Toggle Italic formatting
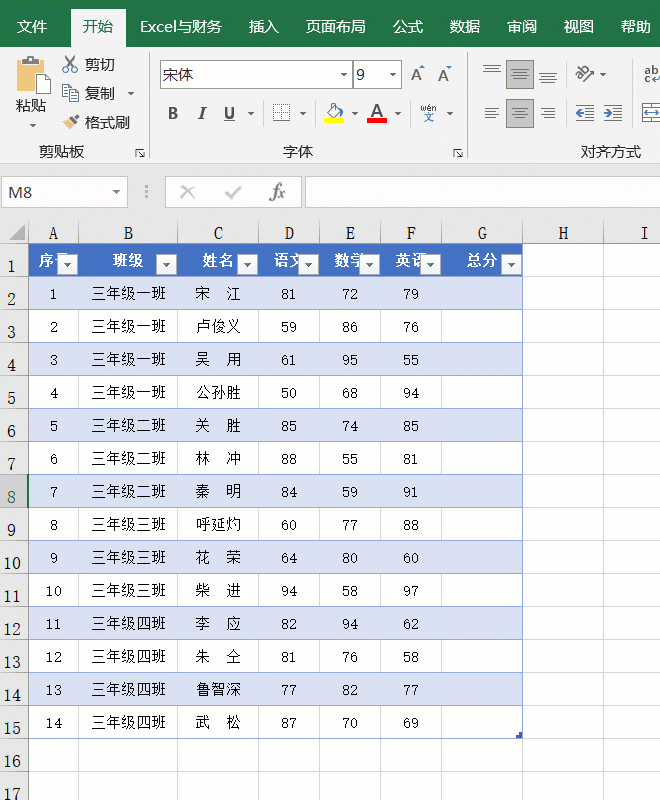This screenshot has width=660, height=800. (201, 113)
